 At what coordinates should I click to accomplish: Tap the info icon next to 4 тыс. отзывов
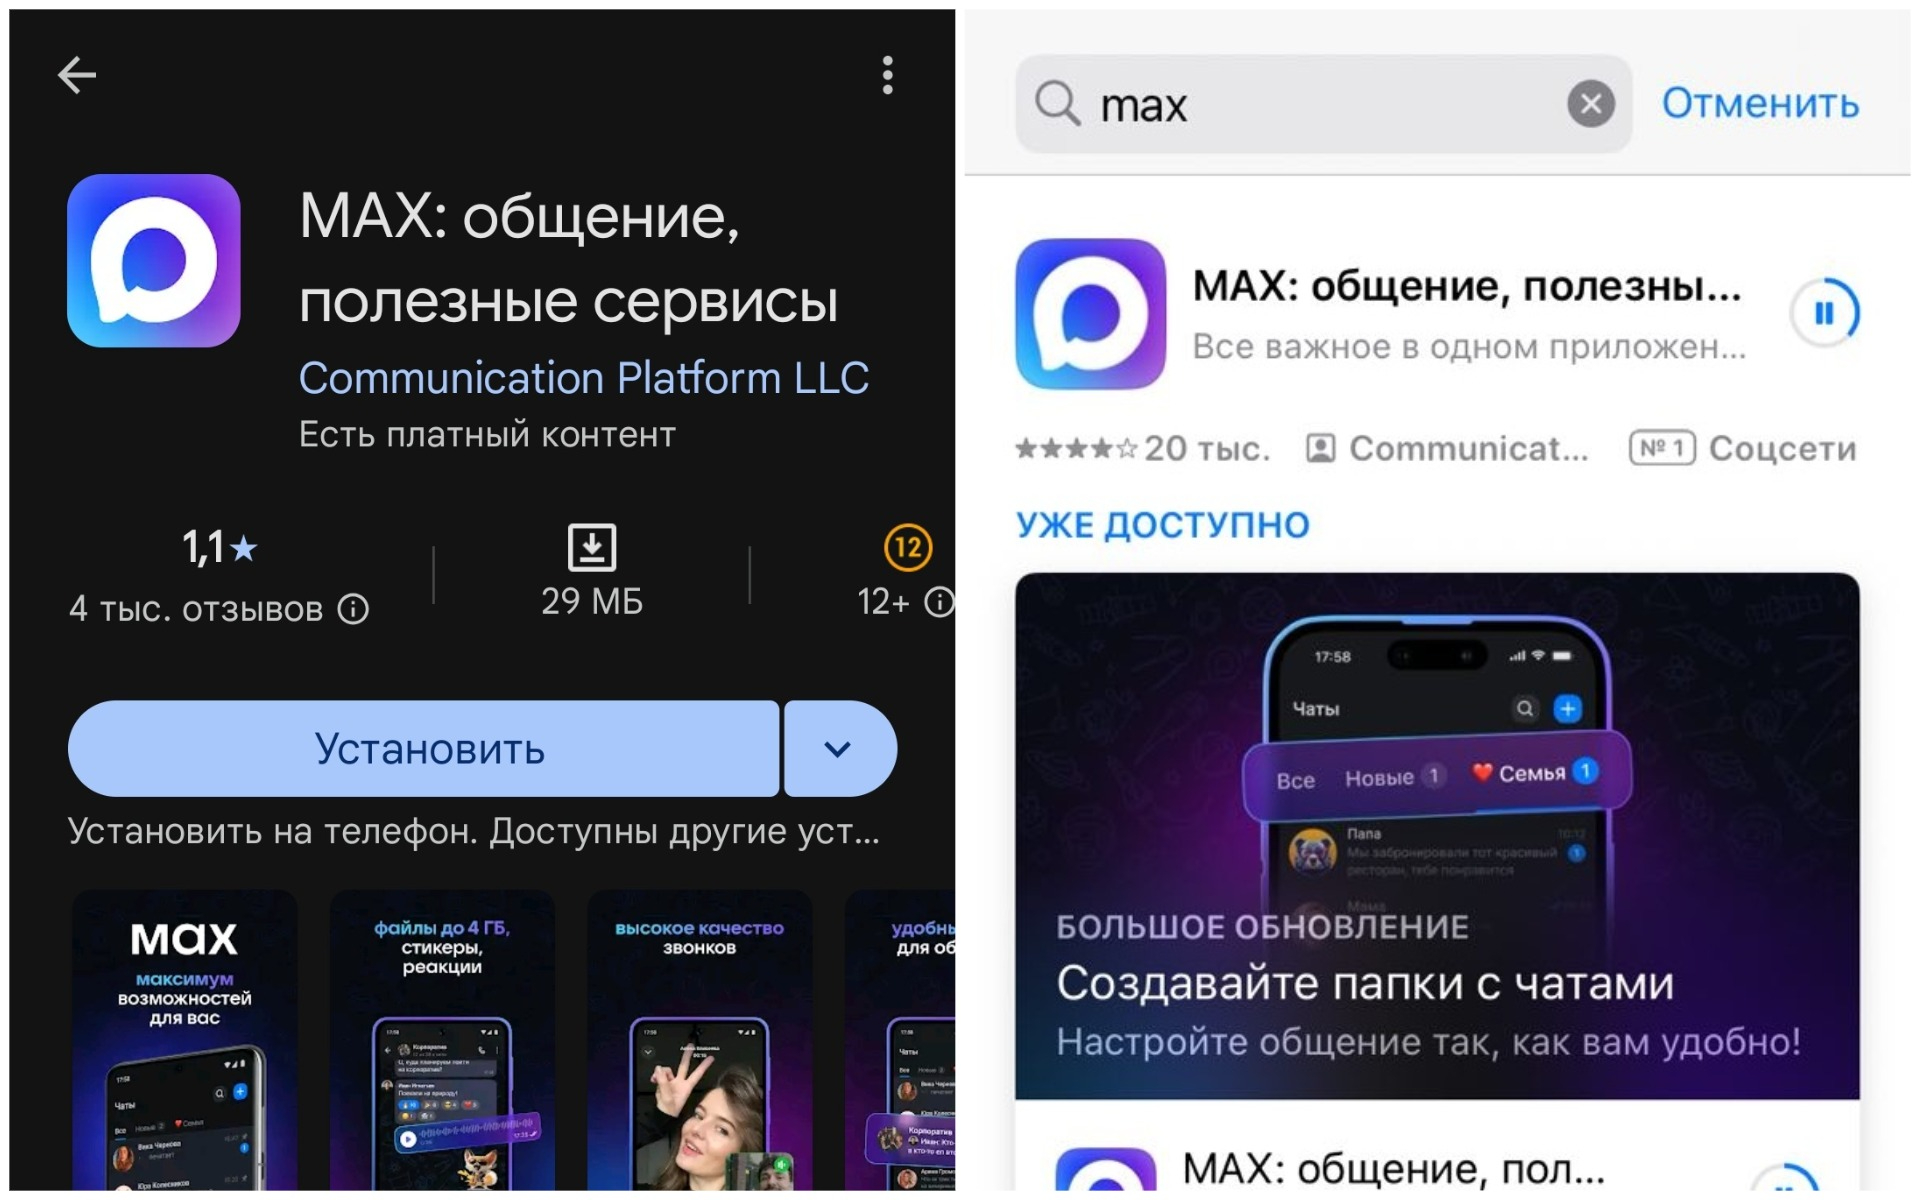tap(353, 608)
